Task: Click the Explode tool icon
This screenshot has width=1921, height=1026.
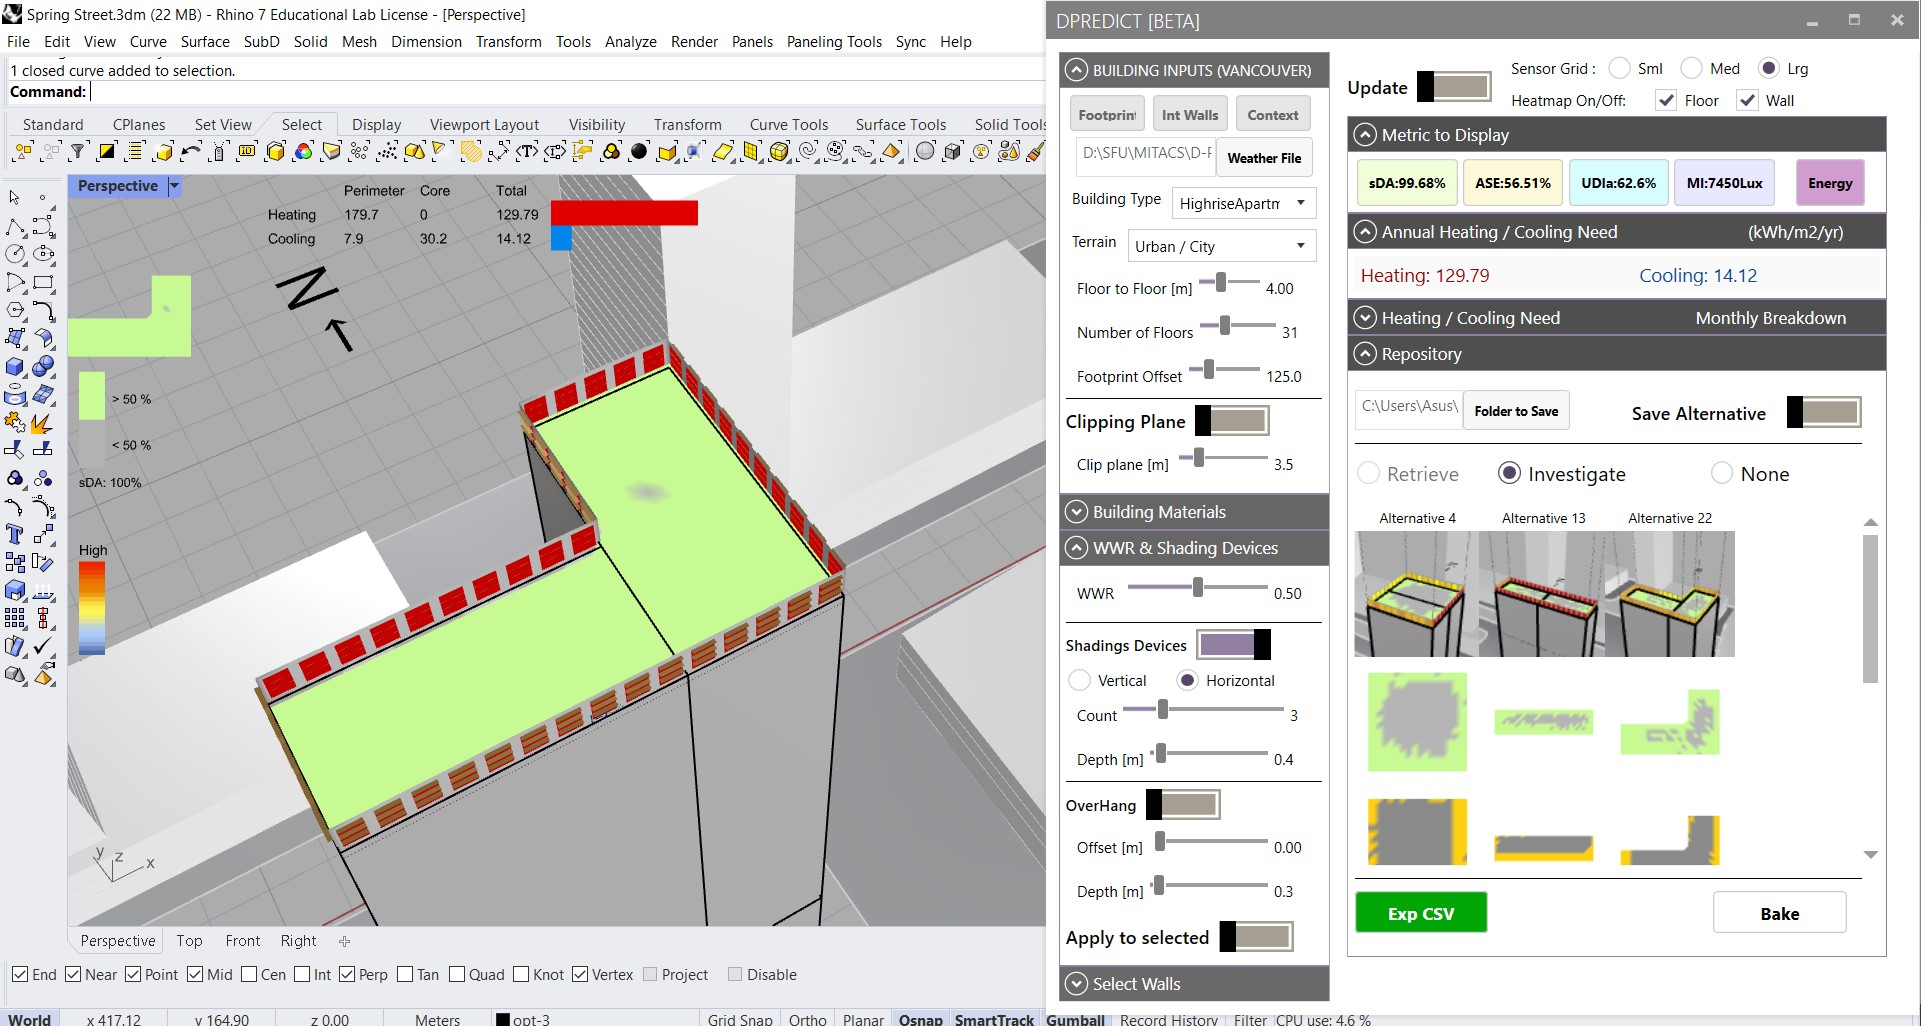Action: click(42, 424)
